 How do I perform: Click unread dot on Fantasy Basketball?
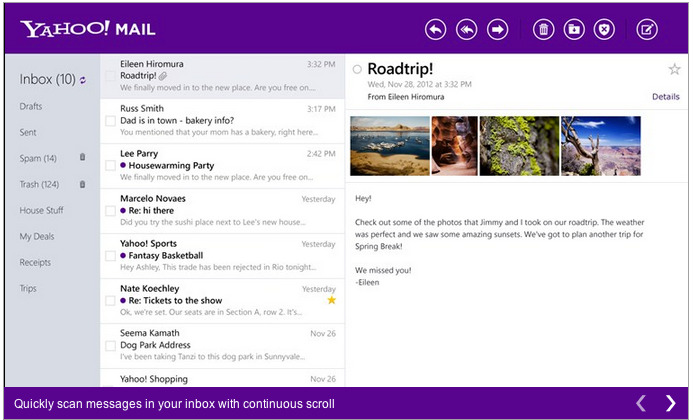coord(123,255)
